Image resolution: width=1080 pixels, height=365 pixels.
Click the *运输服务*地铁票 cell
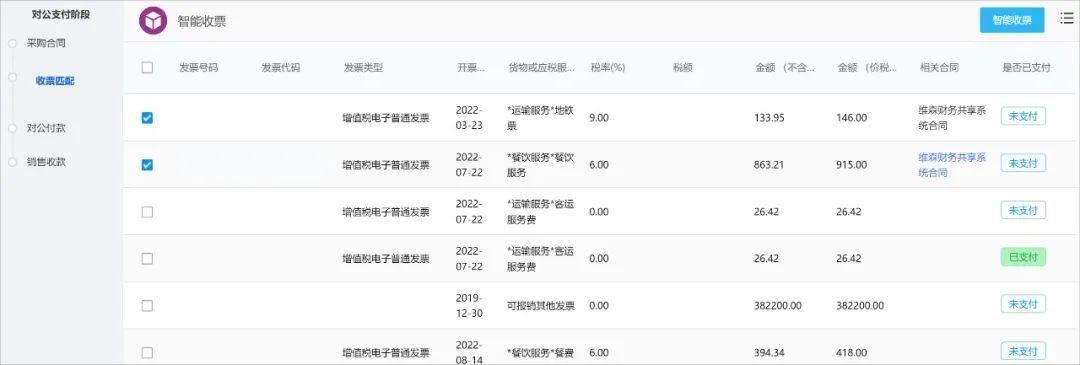pyautogui.click(x=540, y=118)
